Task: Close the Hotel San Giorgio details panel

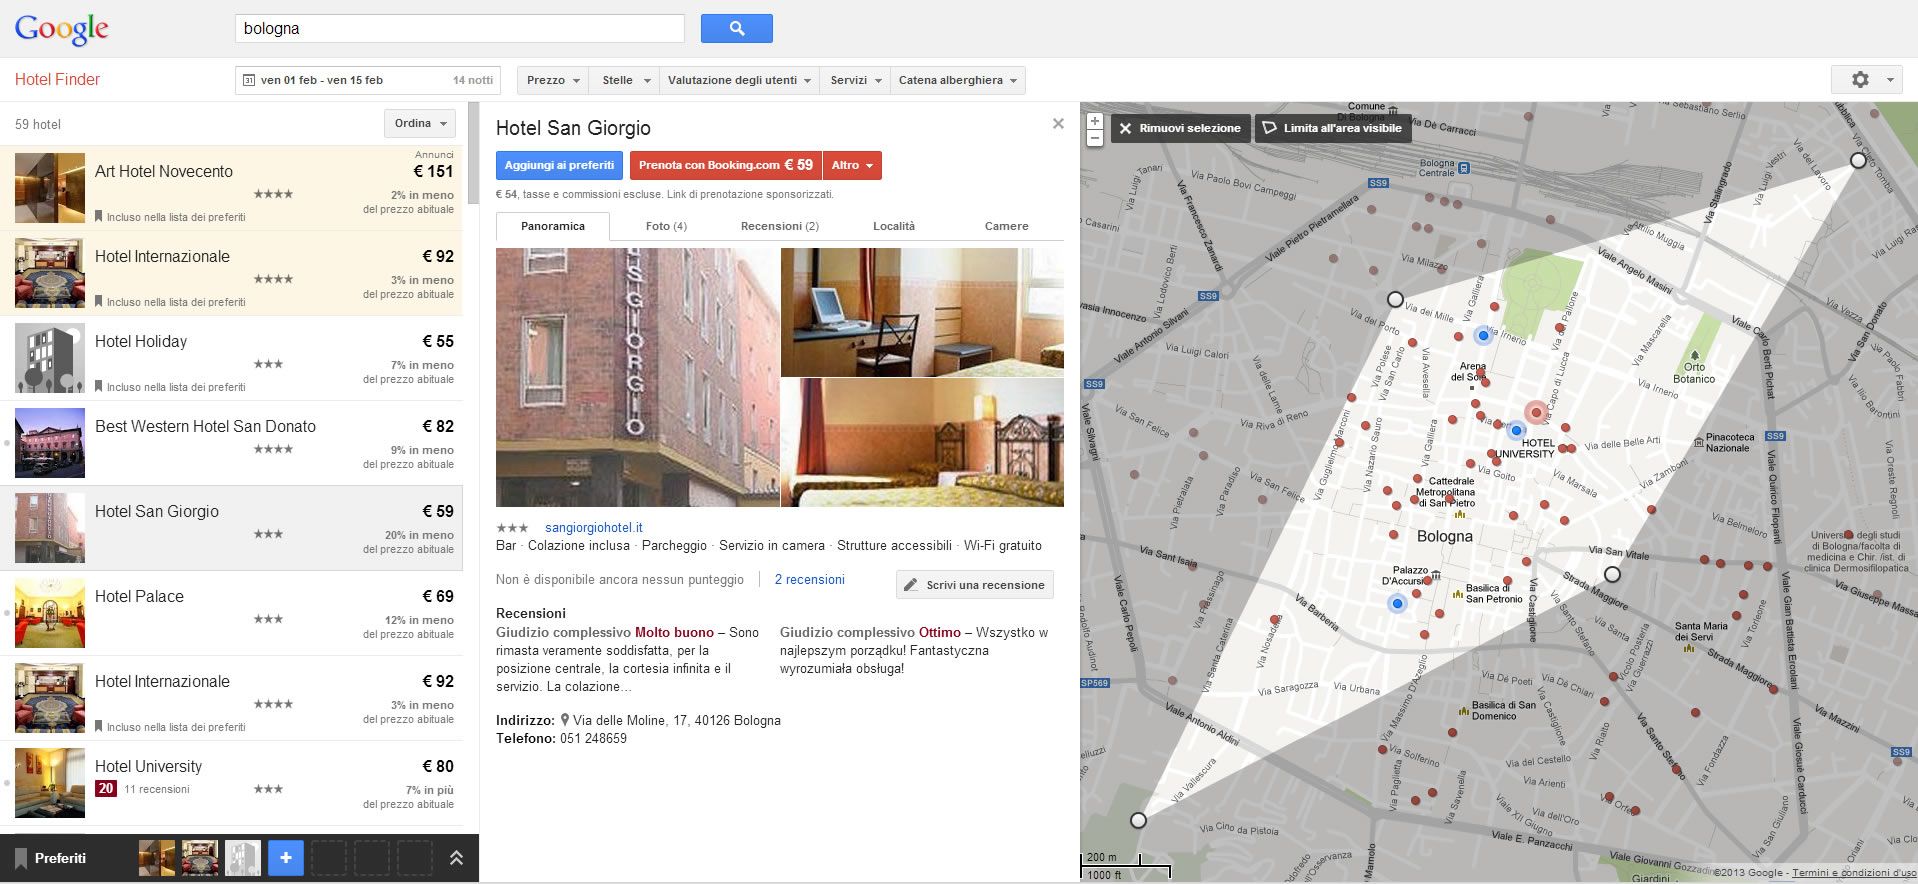Action: point(1058,124)
